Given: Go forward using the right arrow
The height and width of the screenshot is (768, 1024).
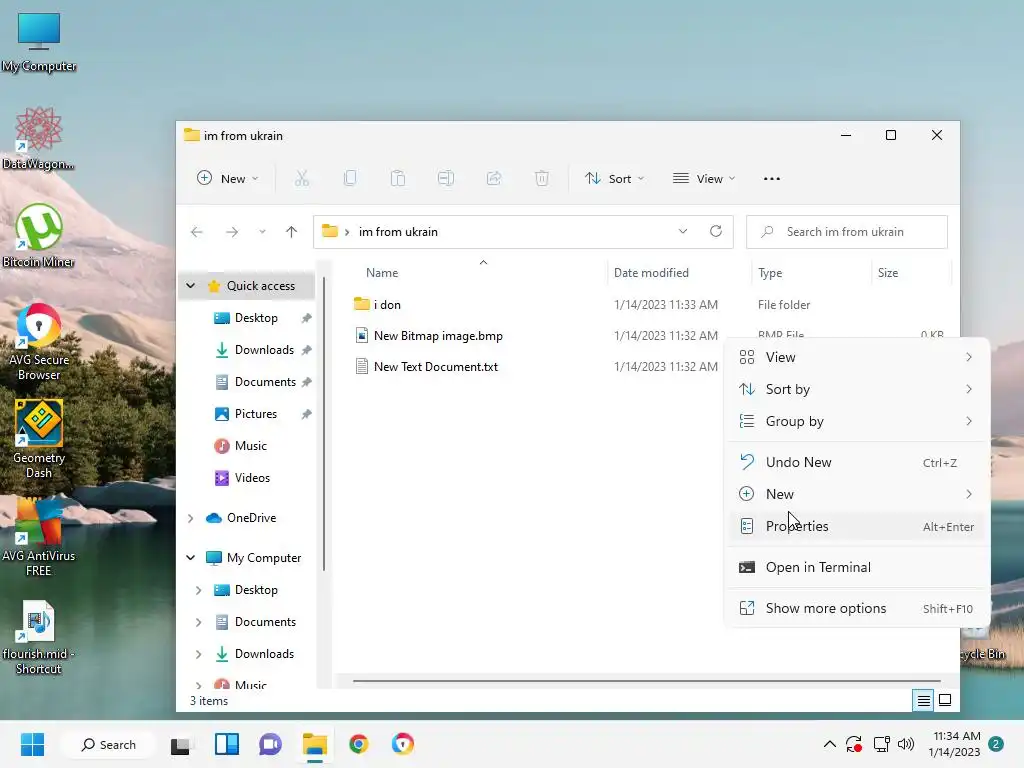Looking at the screenshot, I should point(232,232).
